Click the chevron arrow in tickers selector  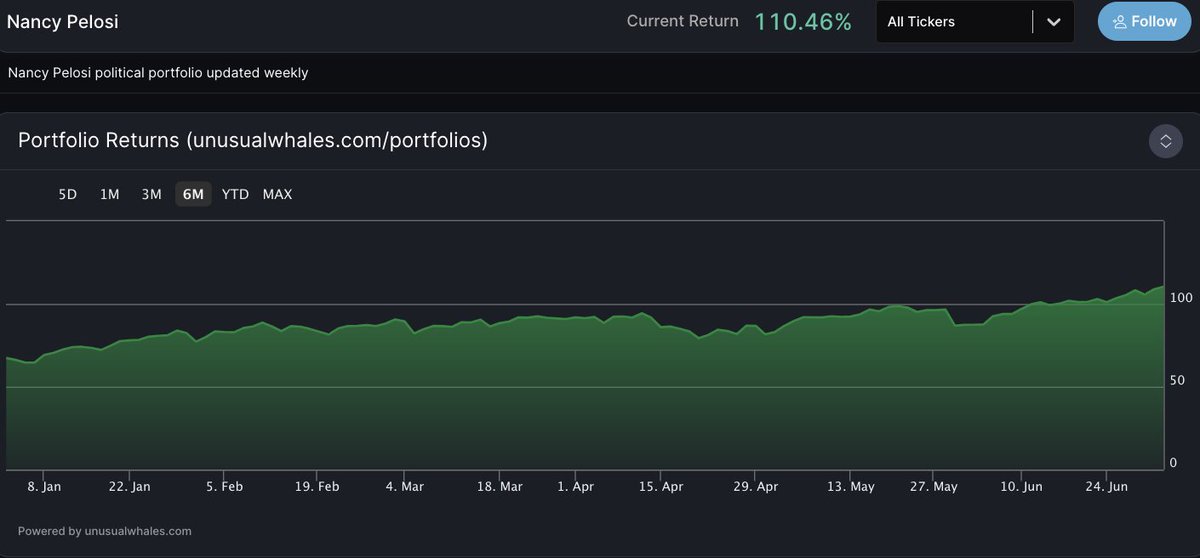(x=1053, y=22)
